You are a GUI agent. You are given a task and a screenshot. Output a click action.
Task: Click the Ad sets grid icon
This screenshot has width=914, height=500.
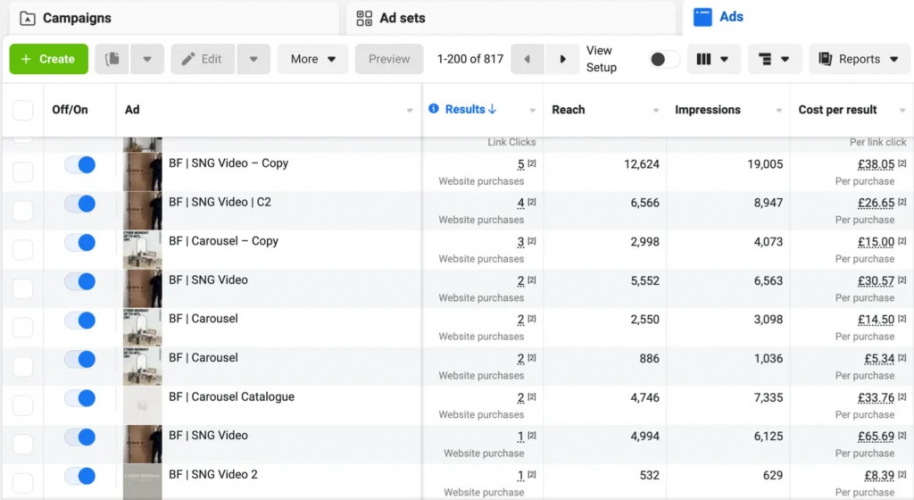pyautogui.click(x=364, y=18)
